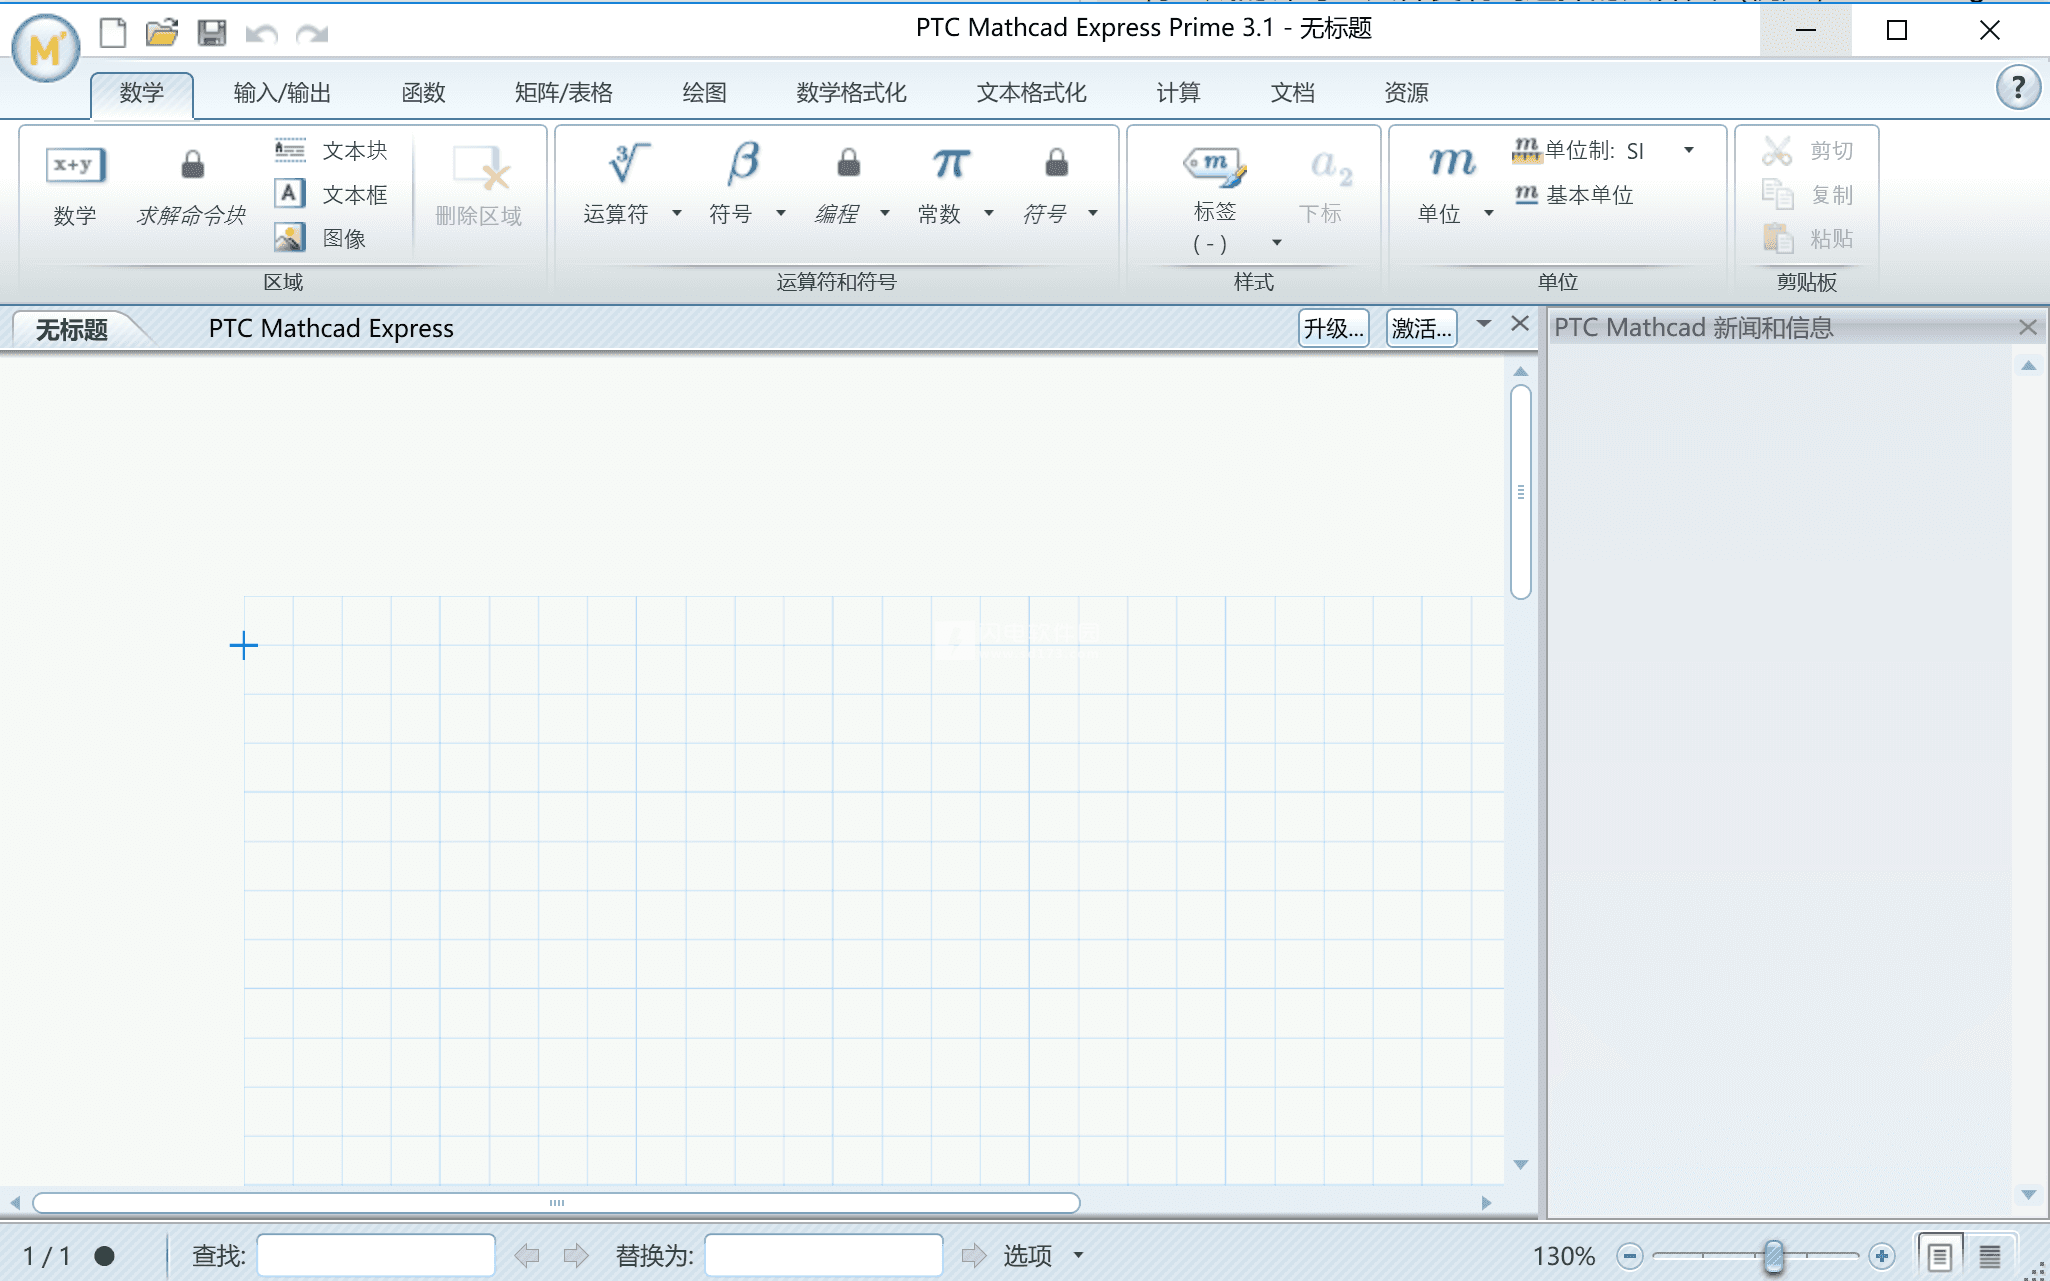This screenshot has height=1281, width=2050.
Task: Open the 常数 pi constants icon
Action: coord(951,162)
